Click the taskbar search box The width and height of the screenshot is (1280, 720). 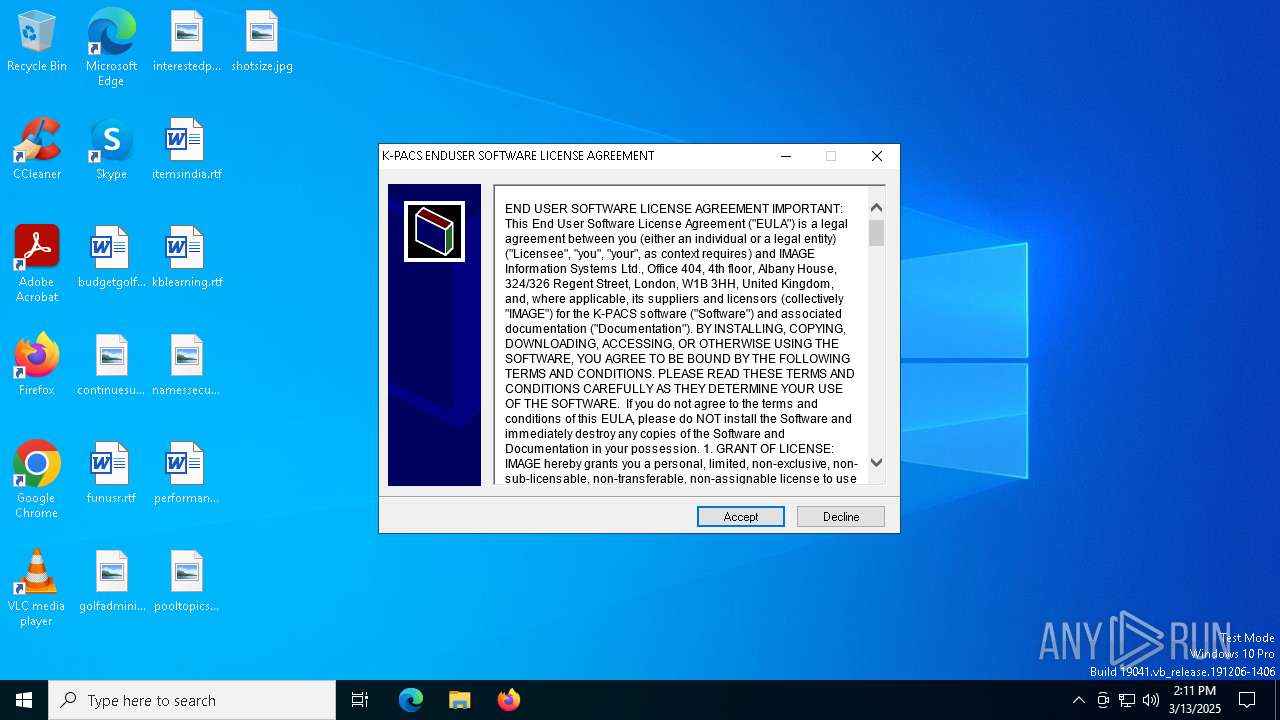192,700
